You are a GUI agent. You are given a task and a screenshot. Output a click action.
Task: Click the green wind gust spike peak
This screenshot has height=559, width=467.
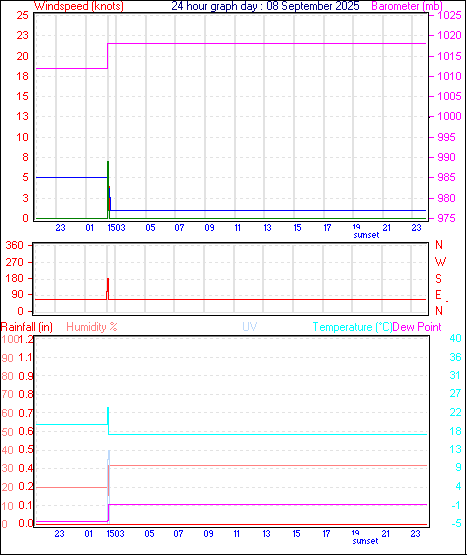pos(108,162)
